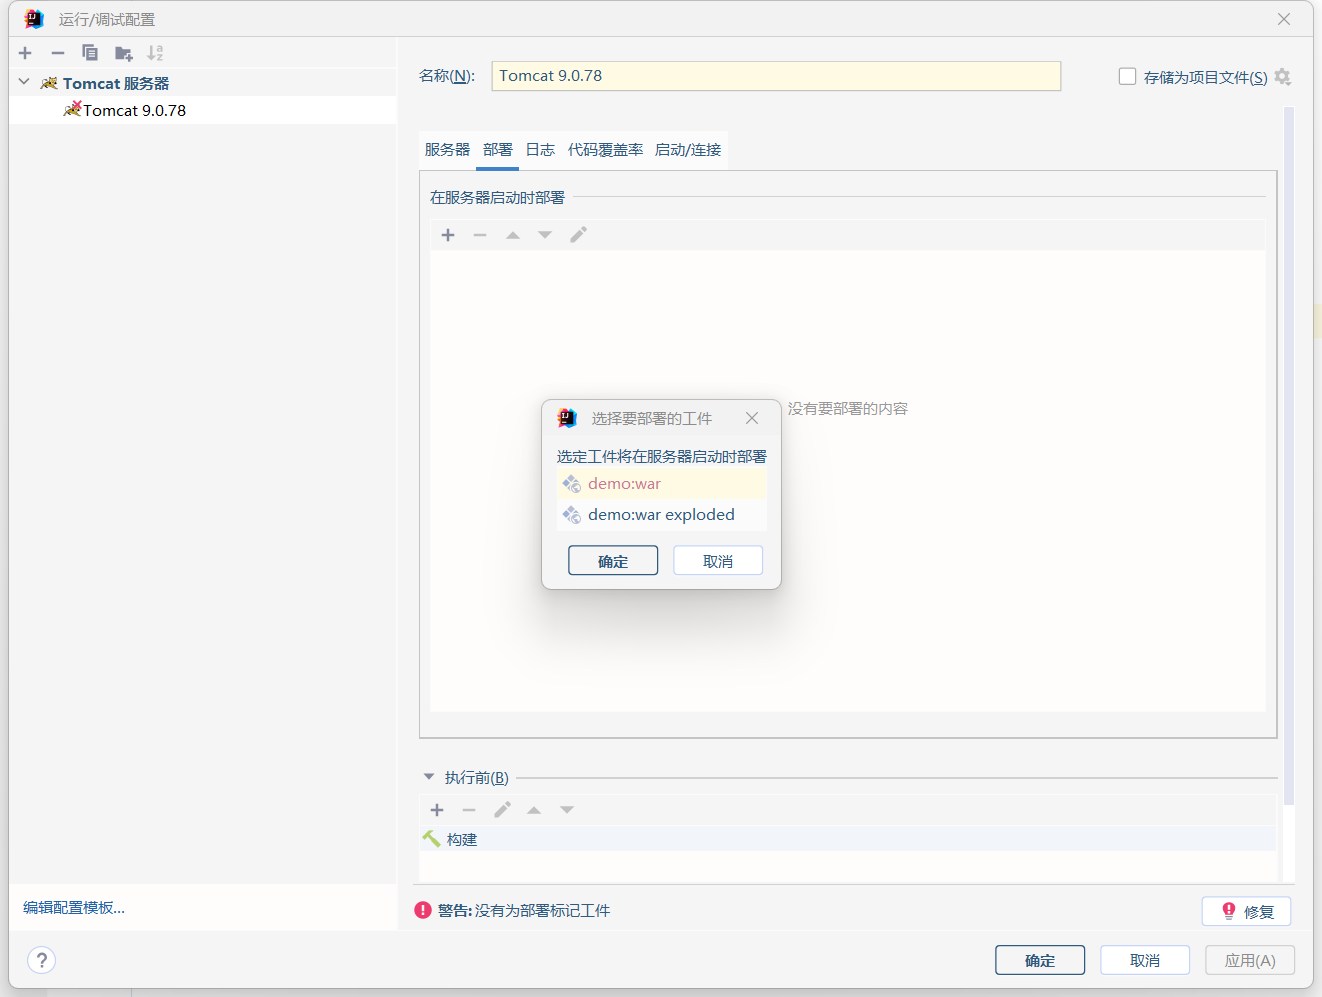Remove deployment artifact with minus icon

coord(480,235)
